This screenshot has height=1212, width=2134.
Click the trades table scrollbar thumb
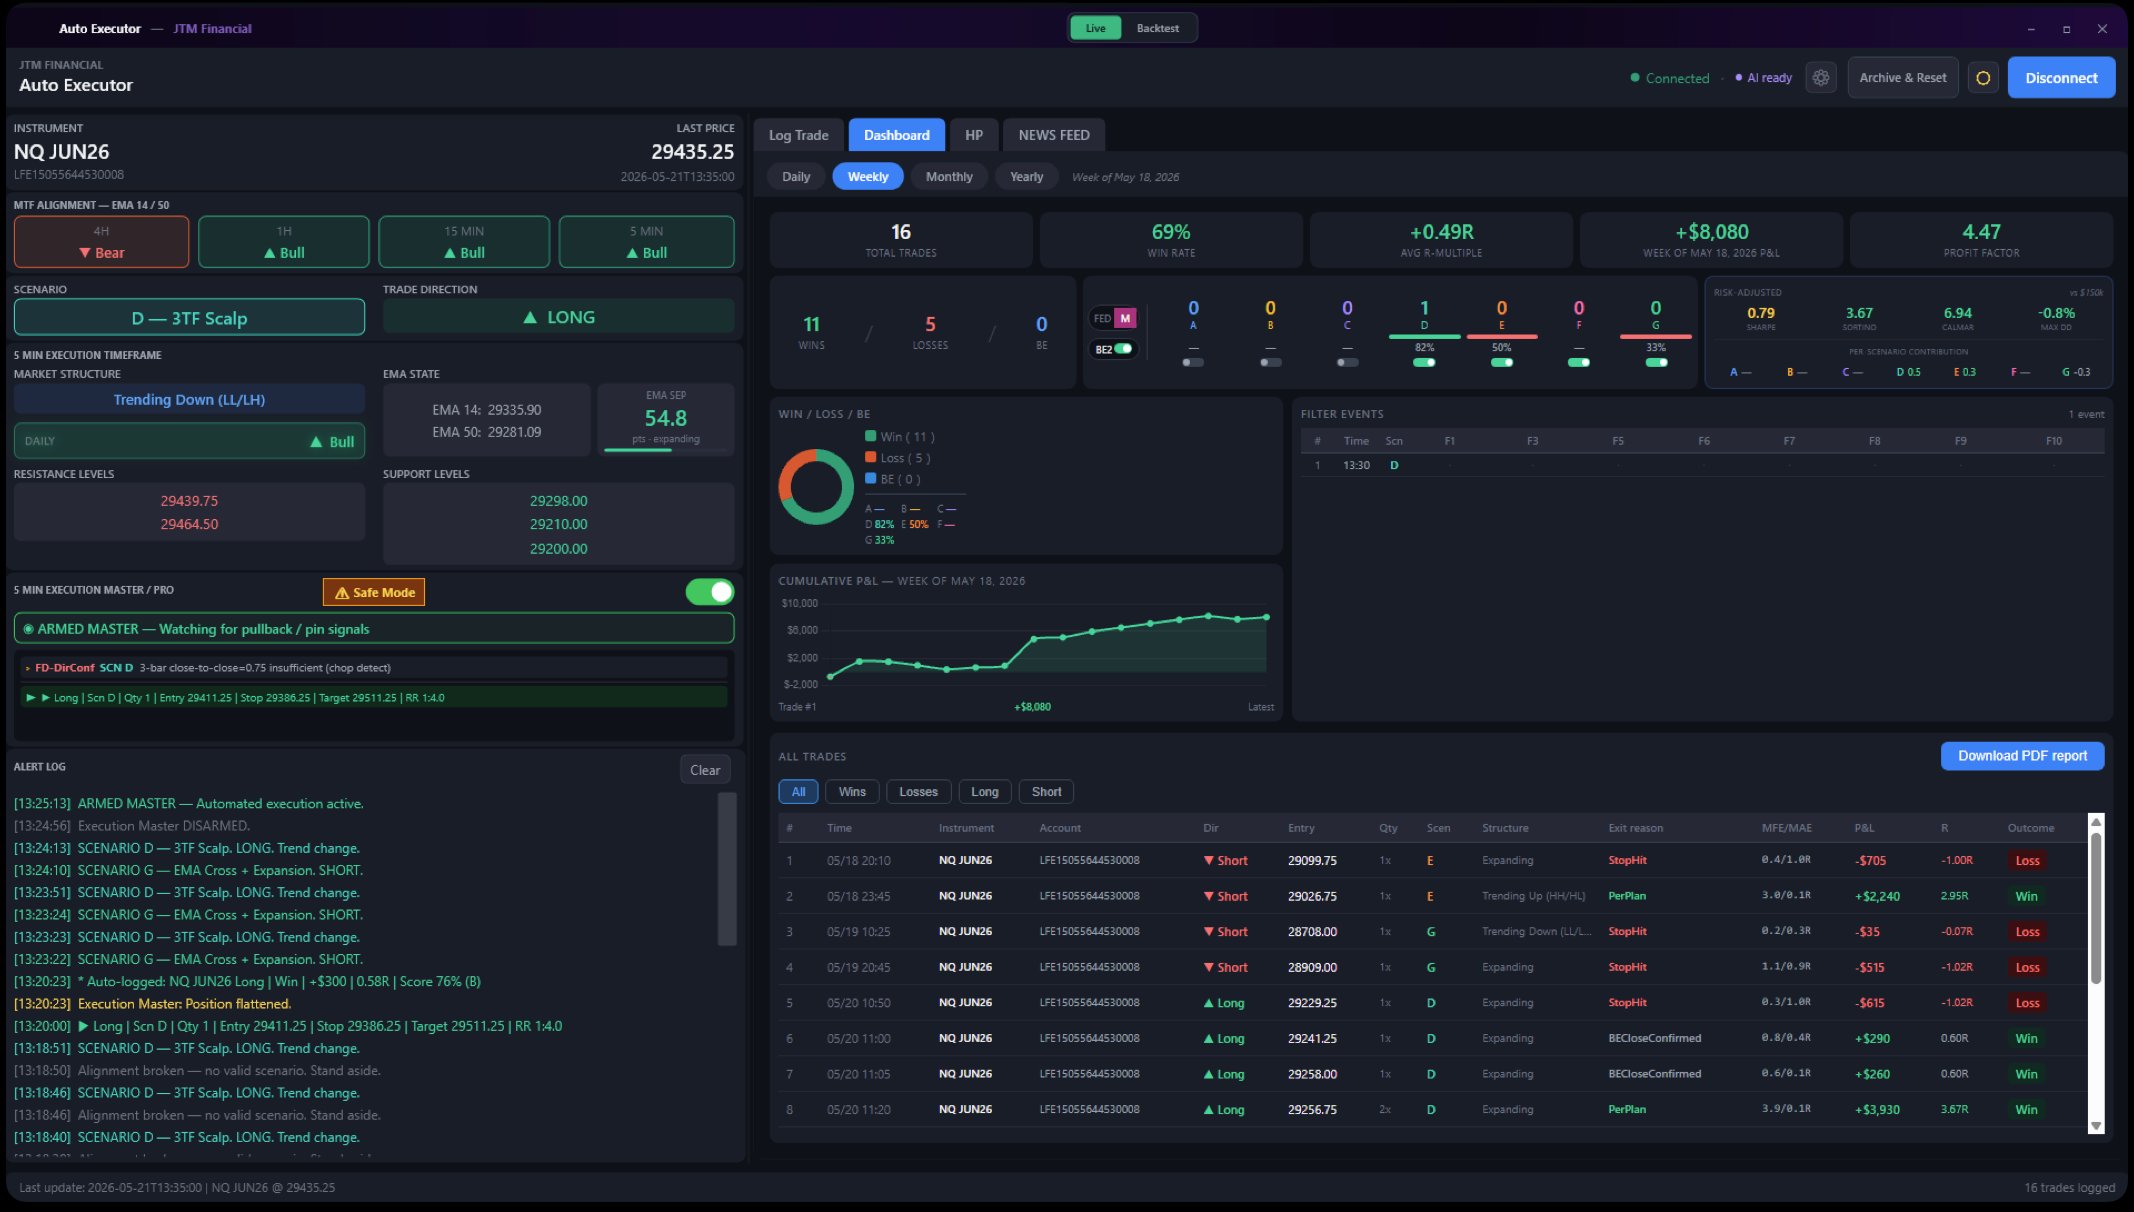click(2096, 906)
